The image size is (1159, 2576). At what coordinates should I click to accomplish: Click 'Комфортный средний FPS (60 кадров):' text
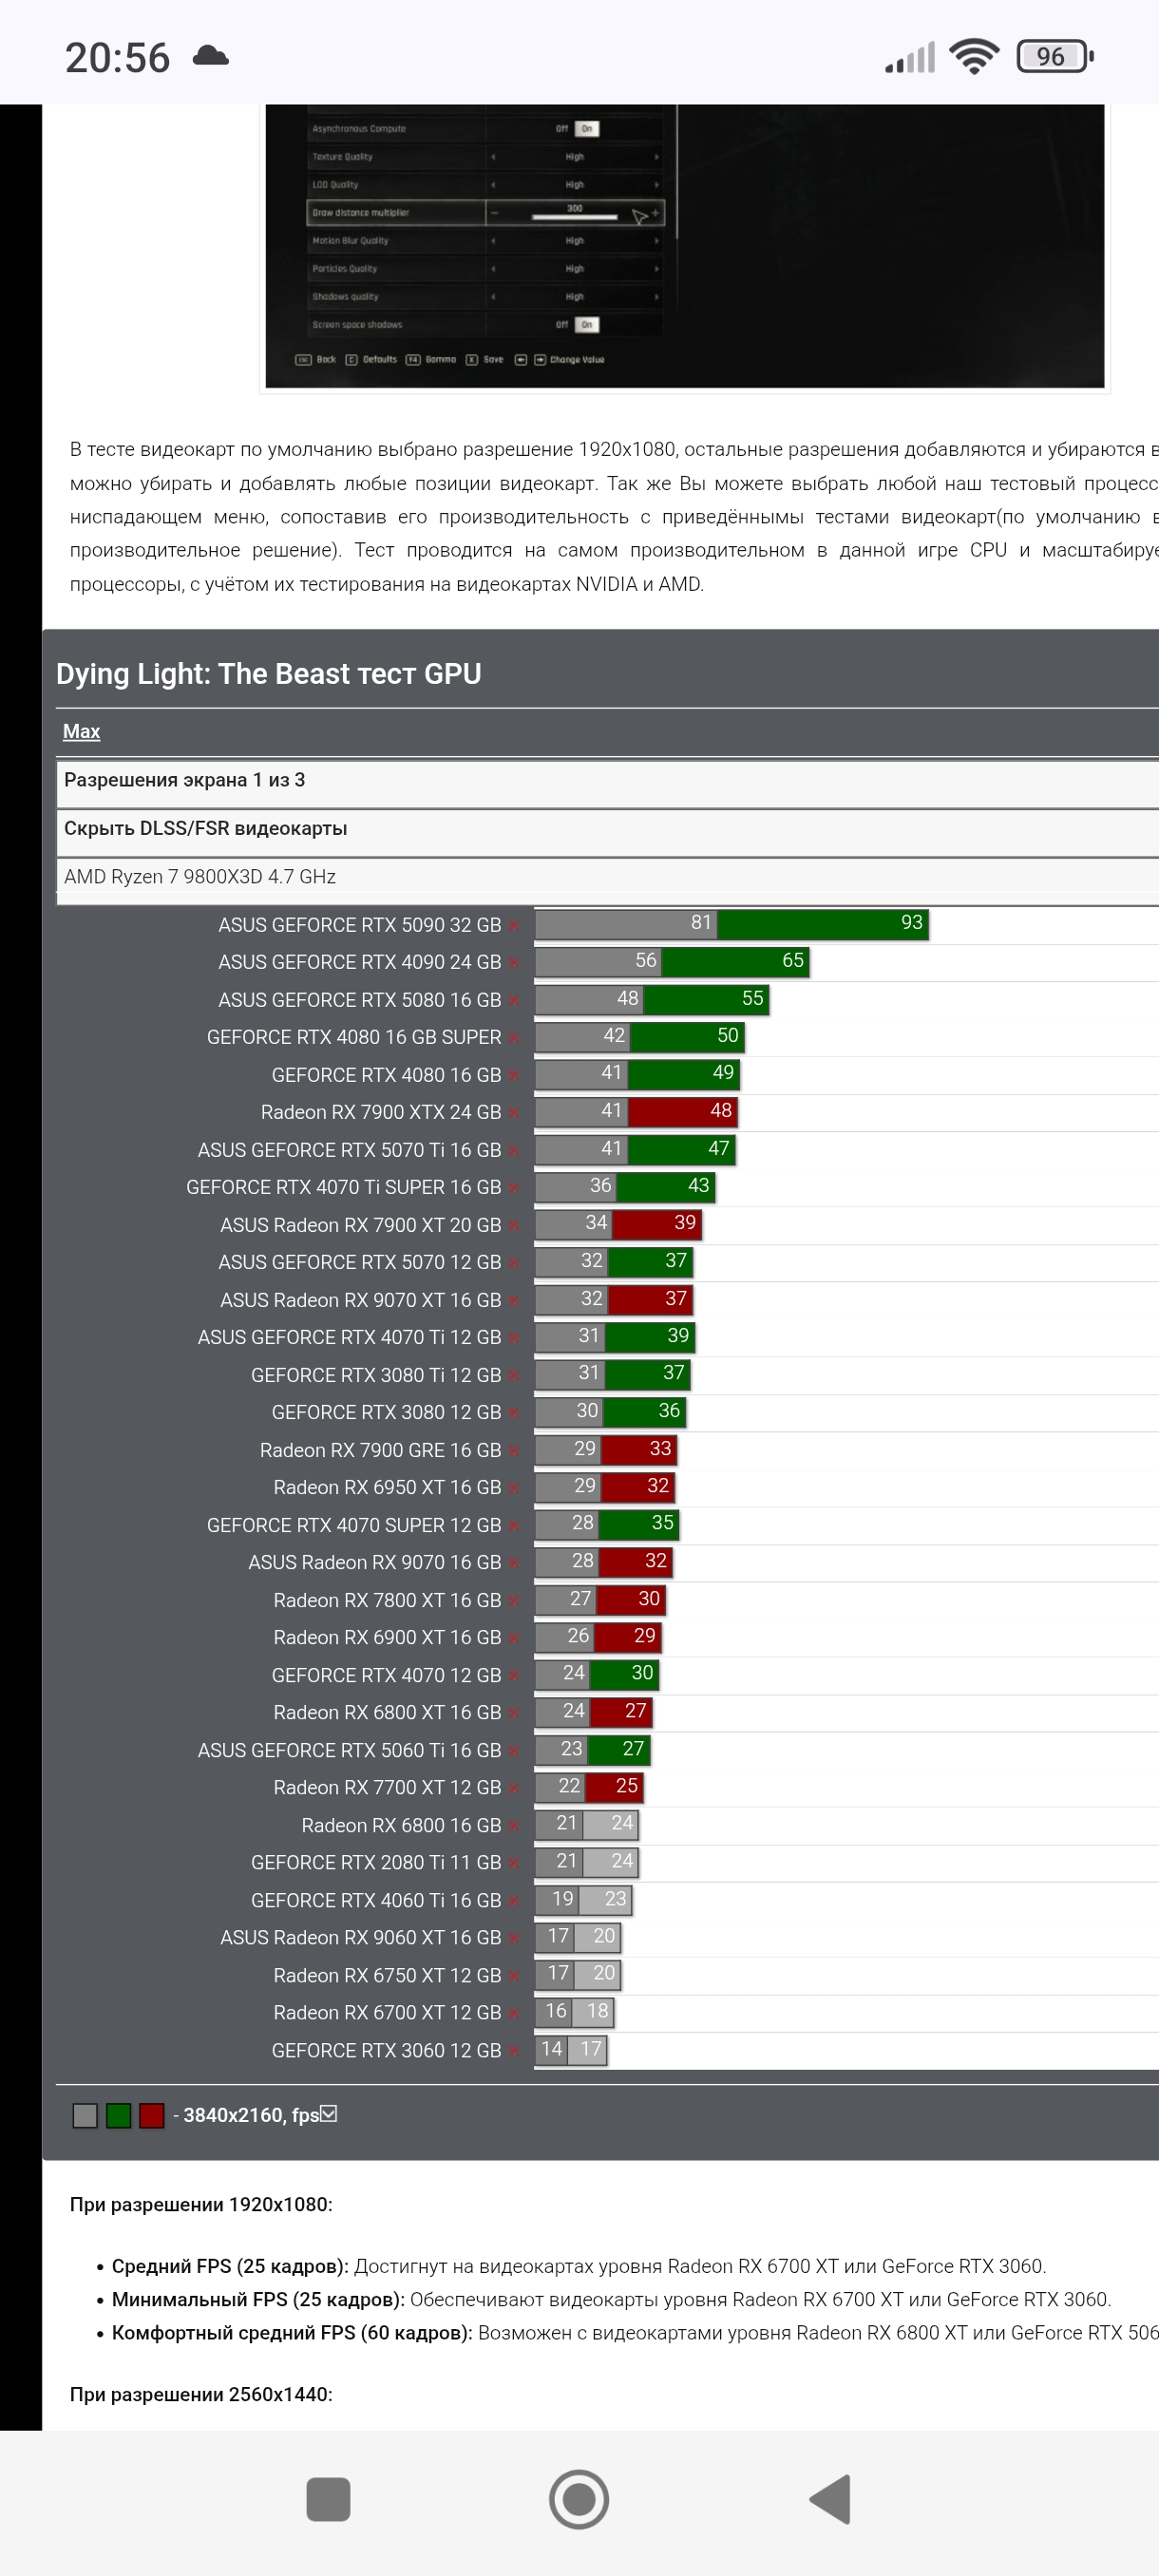point(292,2332)
